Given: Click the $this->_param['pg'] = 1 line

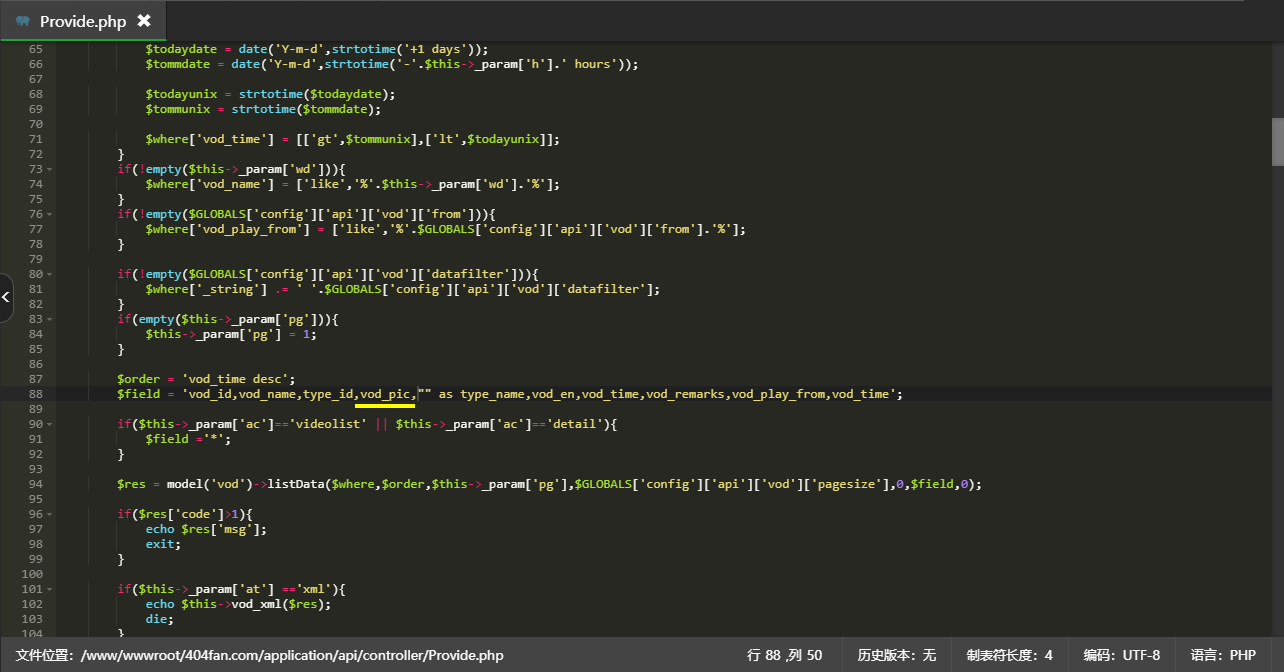Looking at the screenshot, I should click(231, 334).
